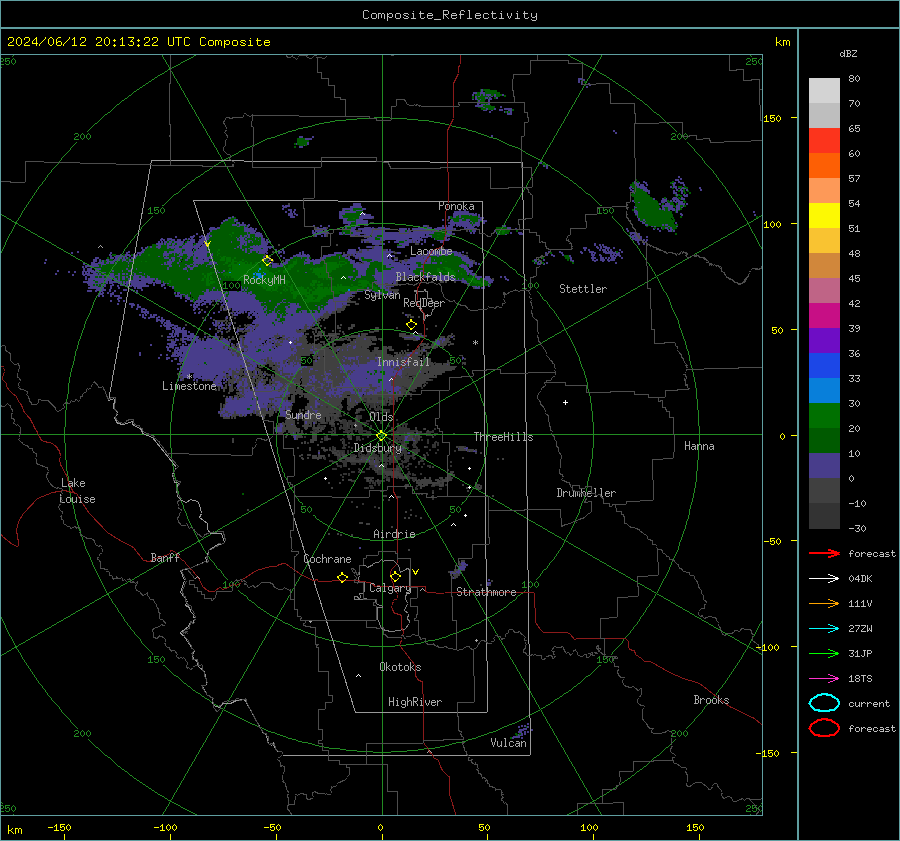
Task: Click the Didsbury city label
Action: pyautogui.click(x=378, y=448)
